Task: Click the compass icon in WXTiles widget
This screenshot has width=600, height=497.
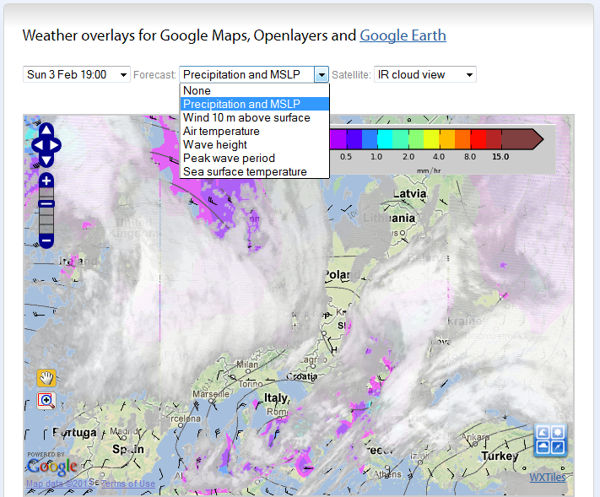Action: coord(558,447)
